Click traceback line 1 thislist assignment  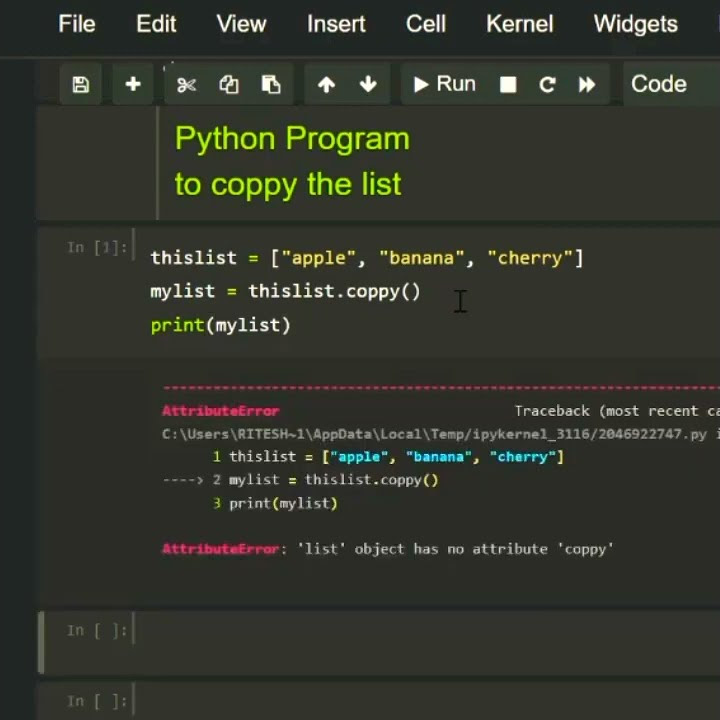(388, 457)
